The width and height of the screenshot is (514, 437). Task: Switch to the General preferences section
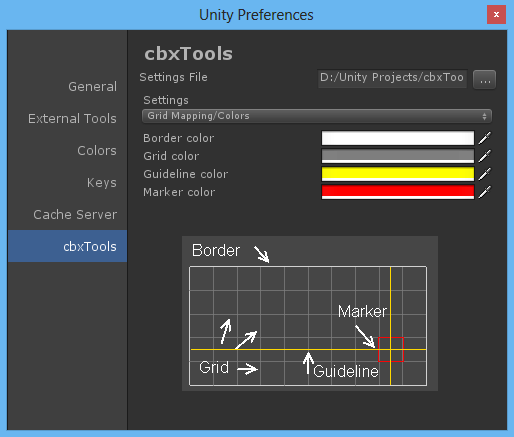(x=67, y=87)
